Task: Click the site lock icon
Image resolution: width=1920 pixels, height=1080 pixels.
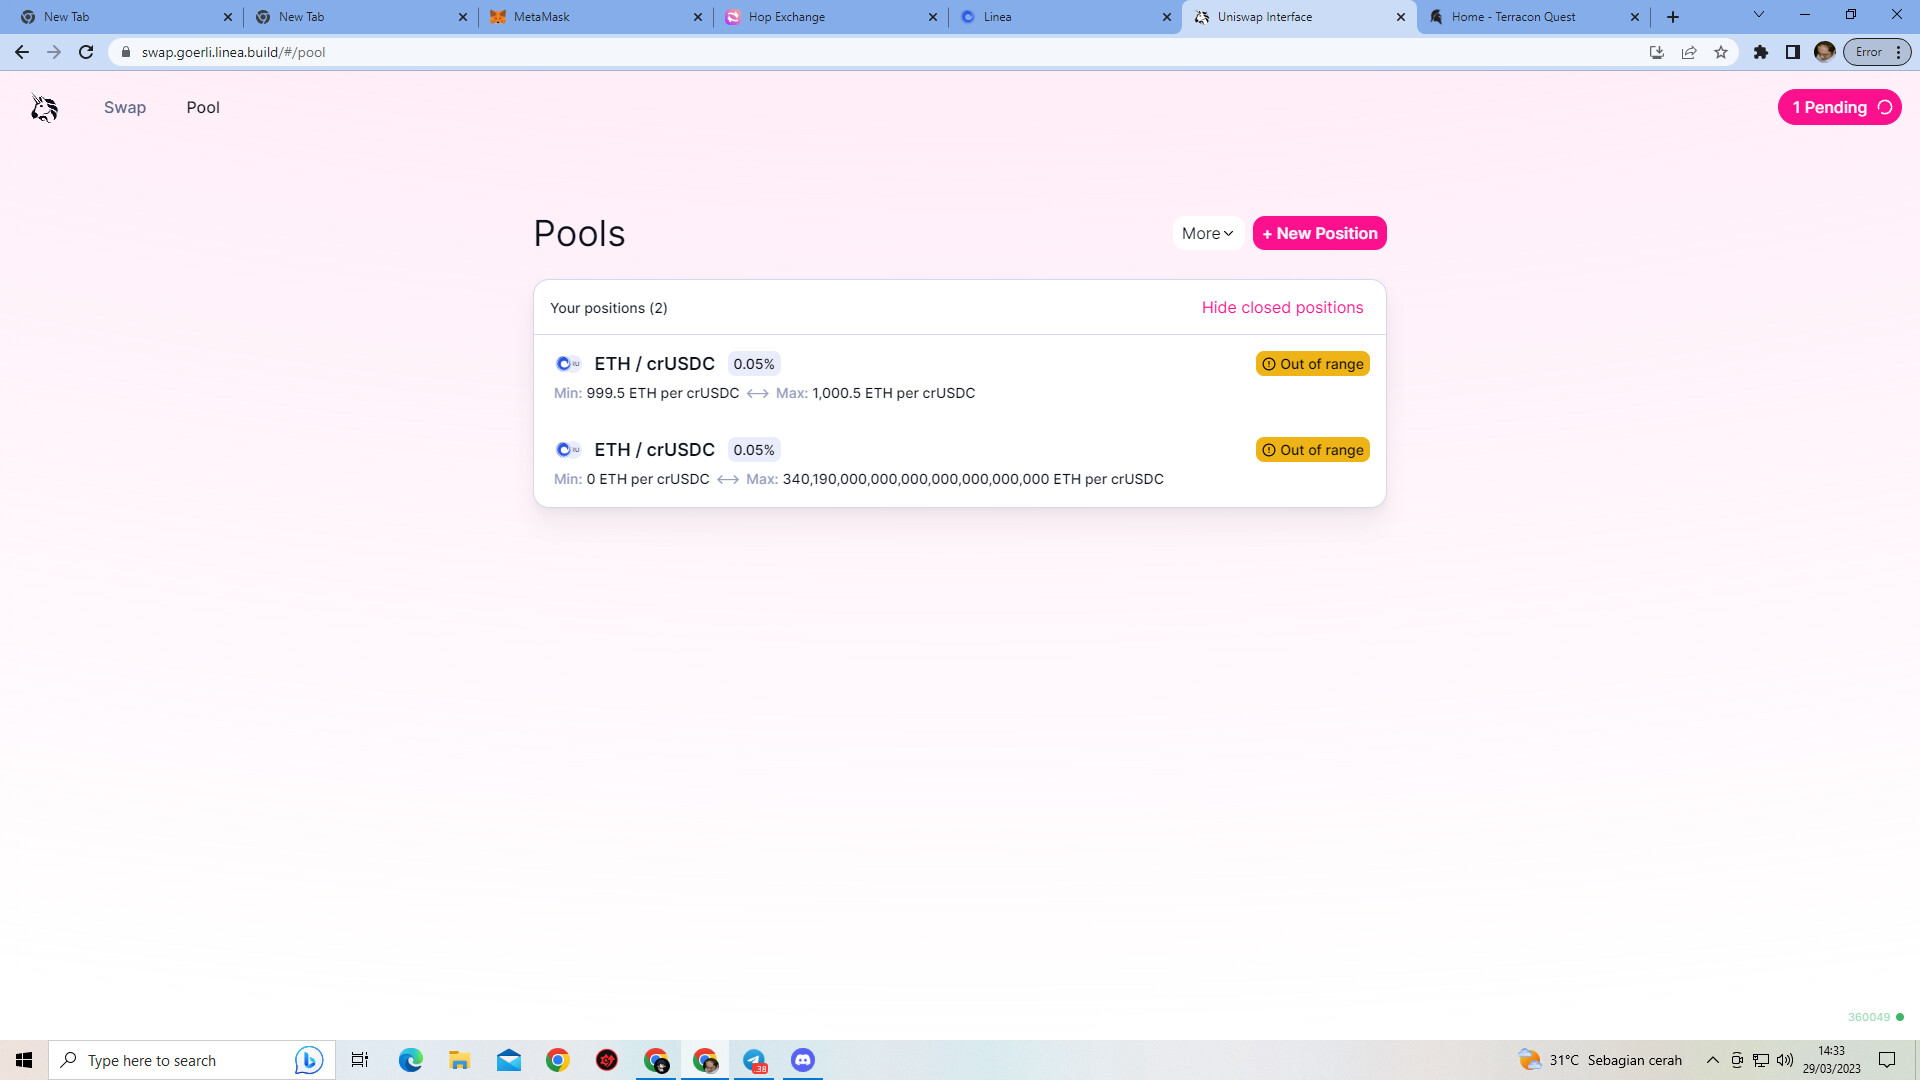Action: 126,52
